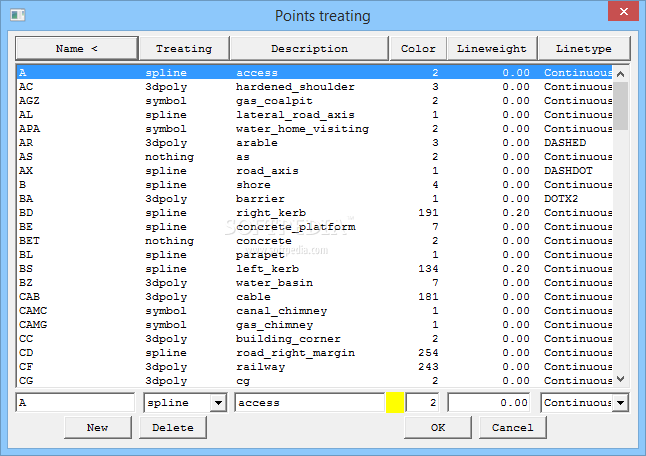This screenshot has width=646, height=456.
Task: Click the application icon in the title bar
Action: [x=18, y=15]
